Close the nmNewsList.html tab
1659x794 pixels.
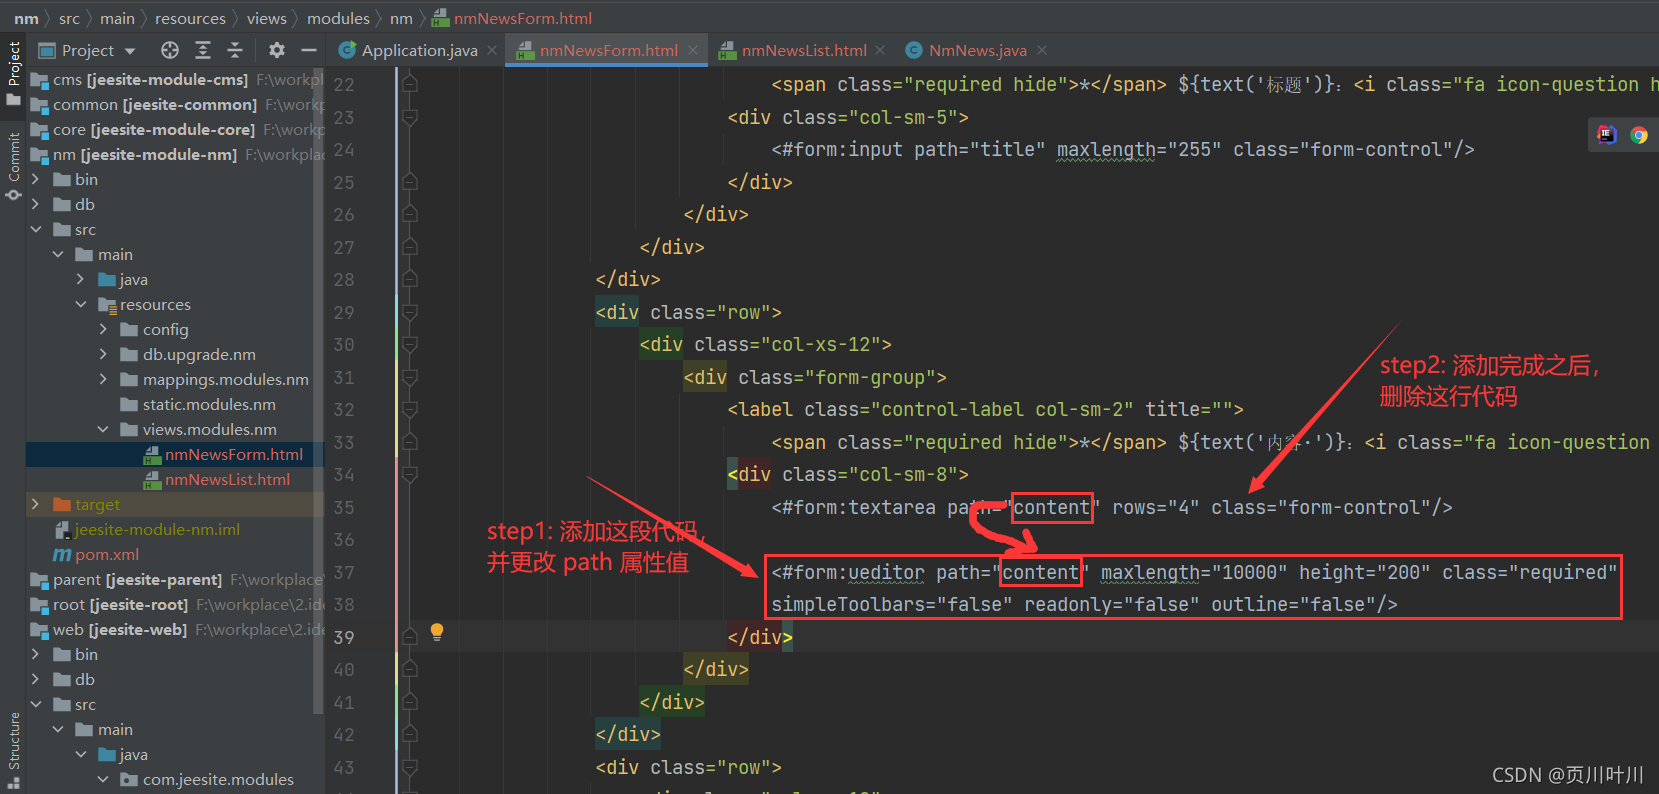coord(880,50)
